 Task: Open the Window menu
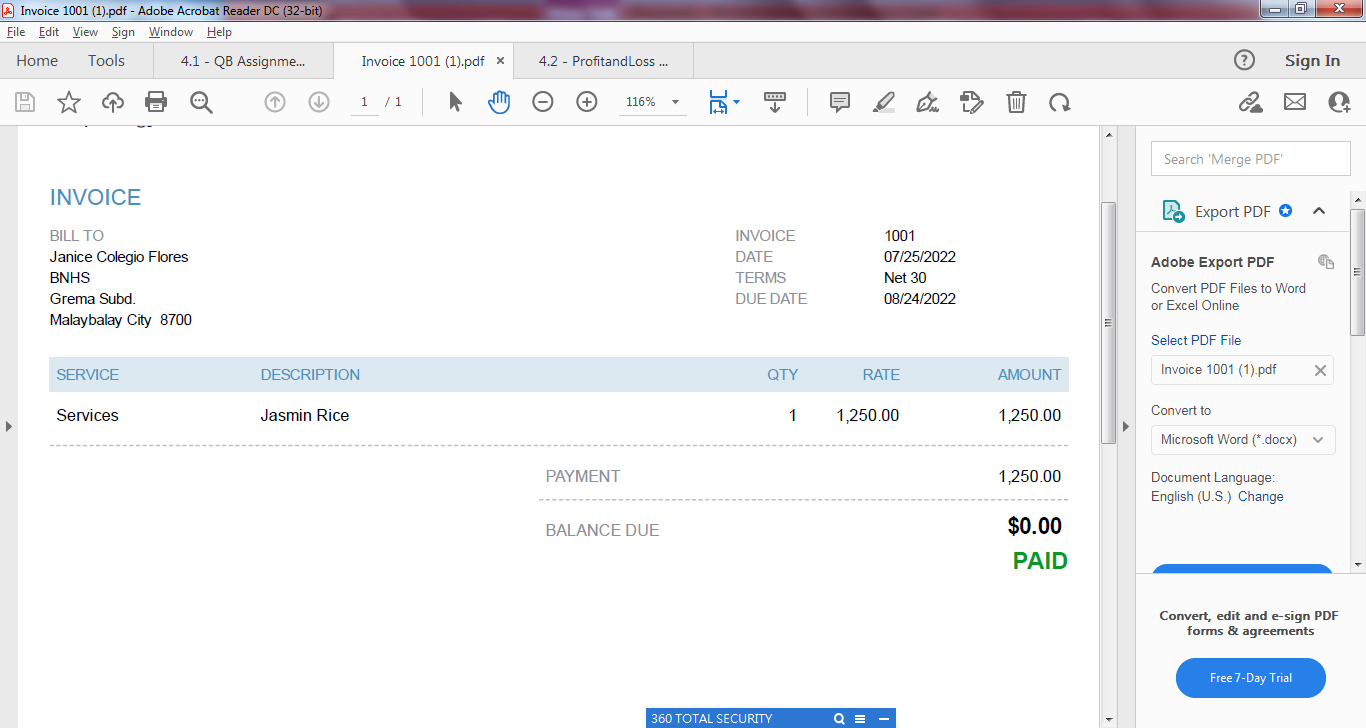coord(171,32)
